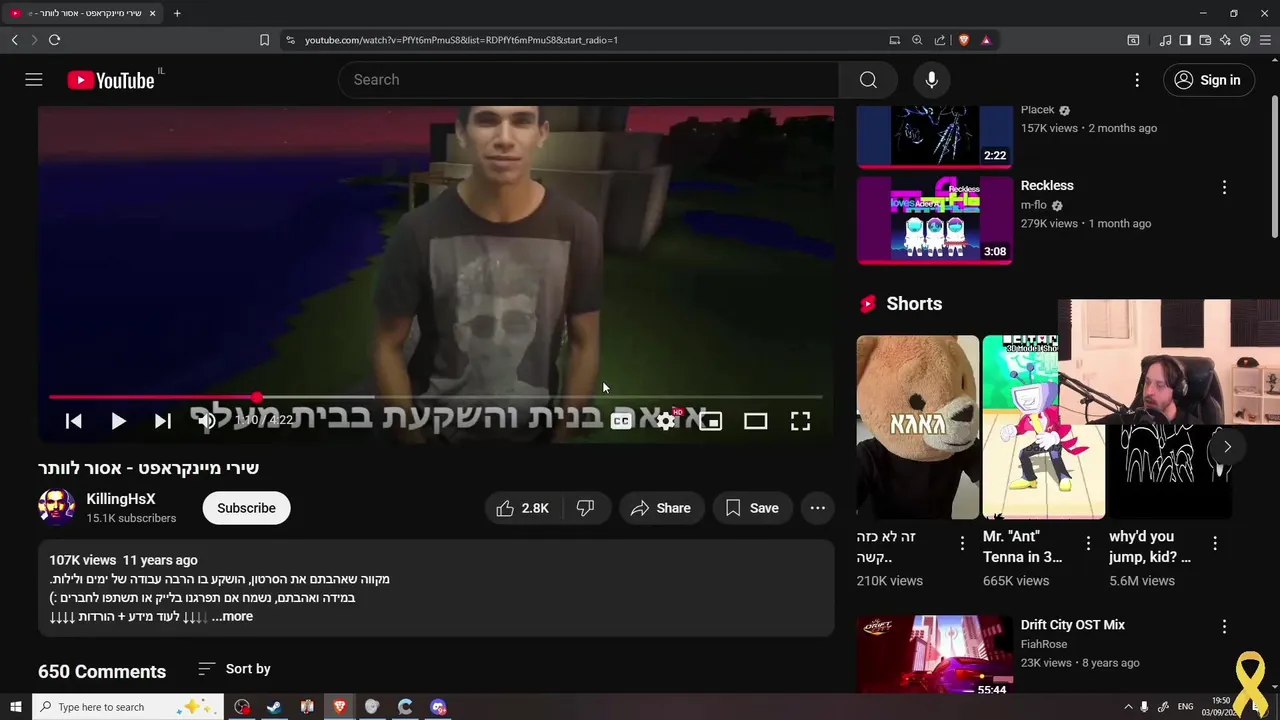The height and width of the screenshot is (720, 1280).
Task: Open Brave Wallet icon
Action: click(x=1205, y=40)
